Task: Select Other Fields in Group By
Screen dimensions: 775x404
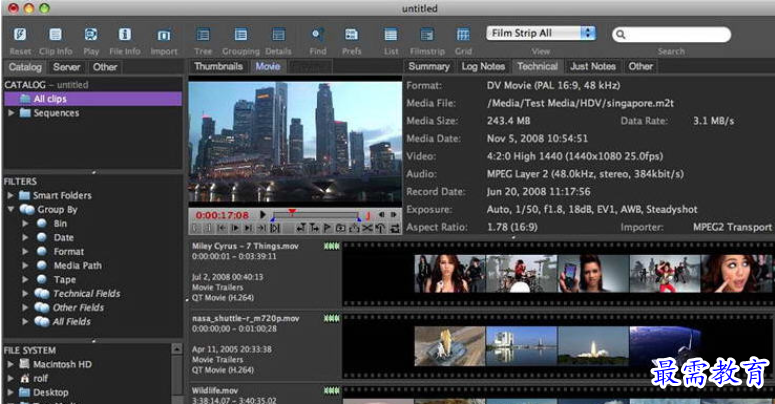Action: (78, 308)
